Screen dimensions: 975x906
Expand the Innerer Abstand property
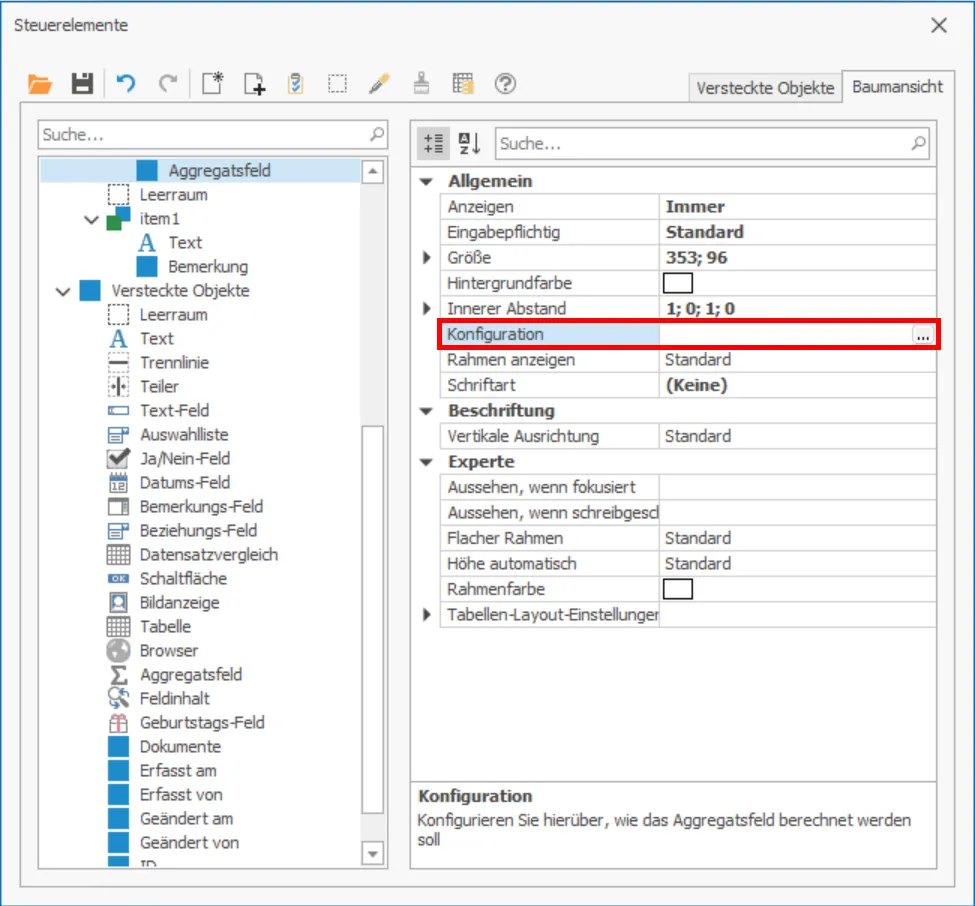[x=427, y=308]
